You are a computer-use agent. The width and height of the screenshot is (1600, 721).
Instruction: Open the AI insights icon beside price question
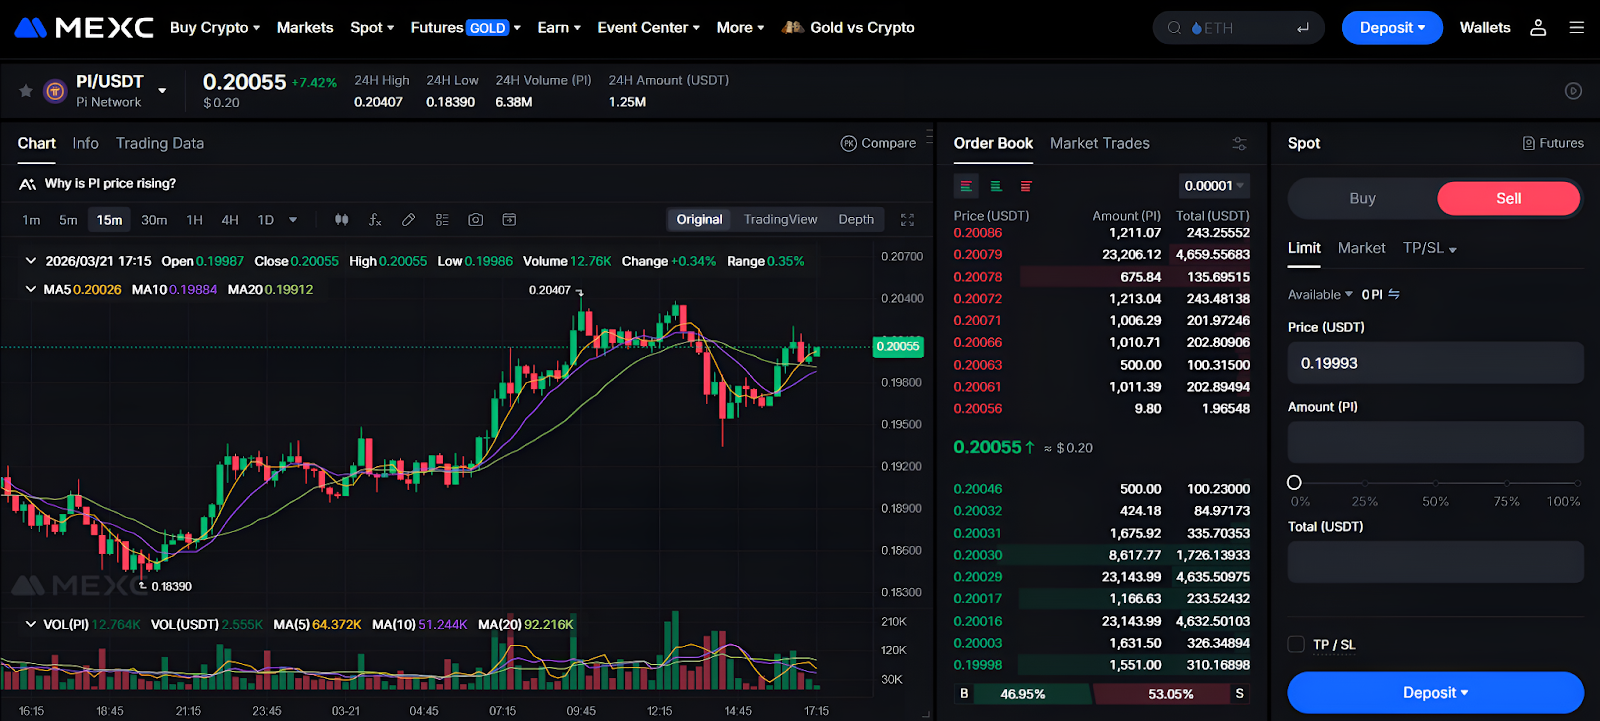point(27,184)
